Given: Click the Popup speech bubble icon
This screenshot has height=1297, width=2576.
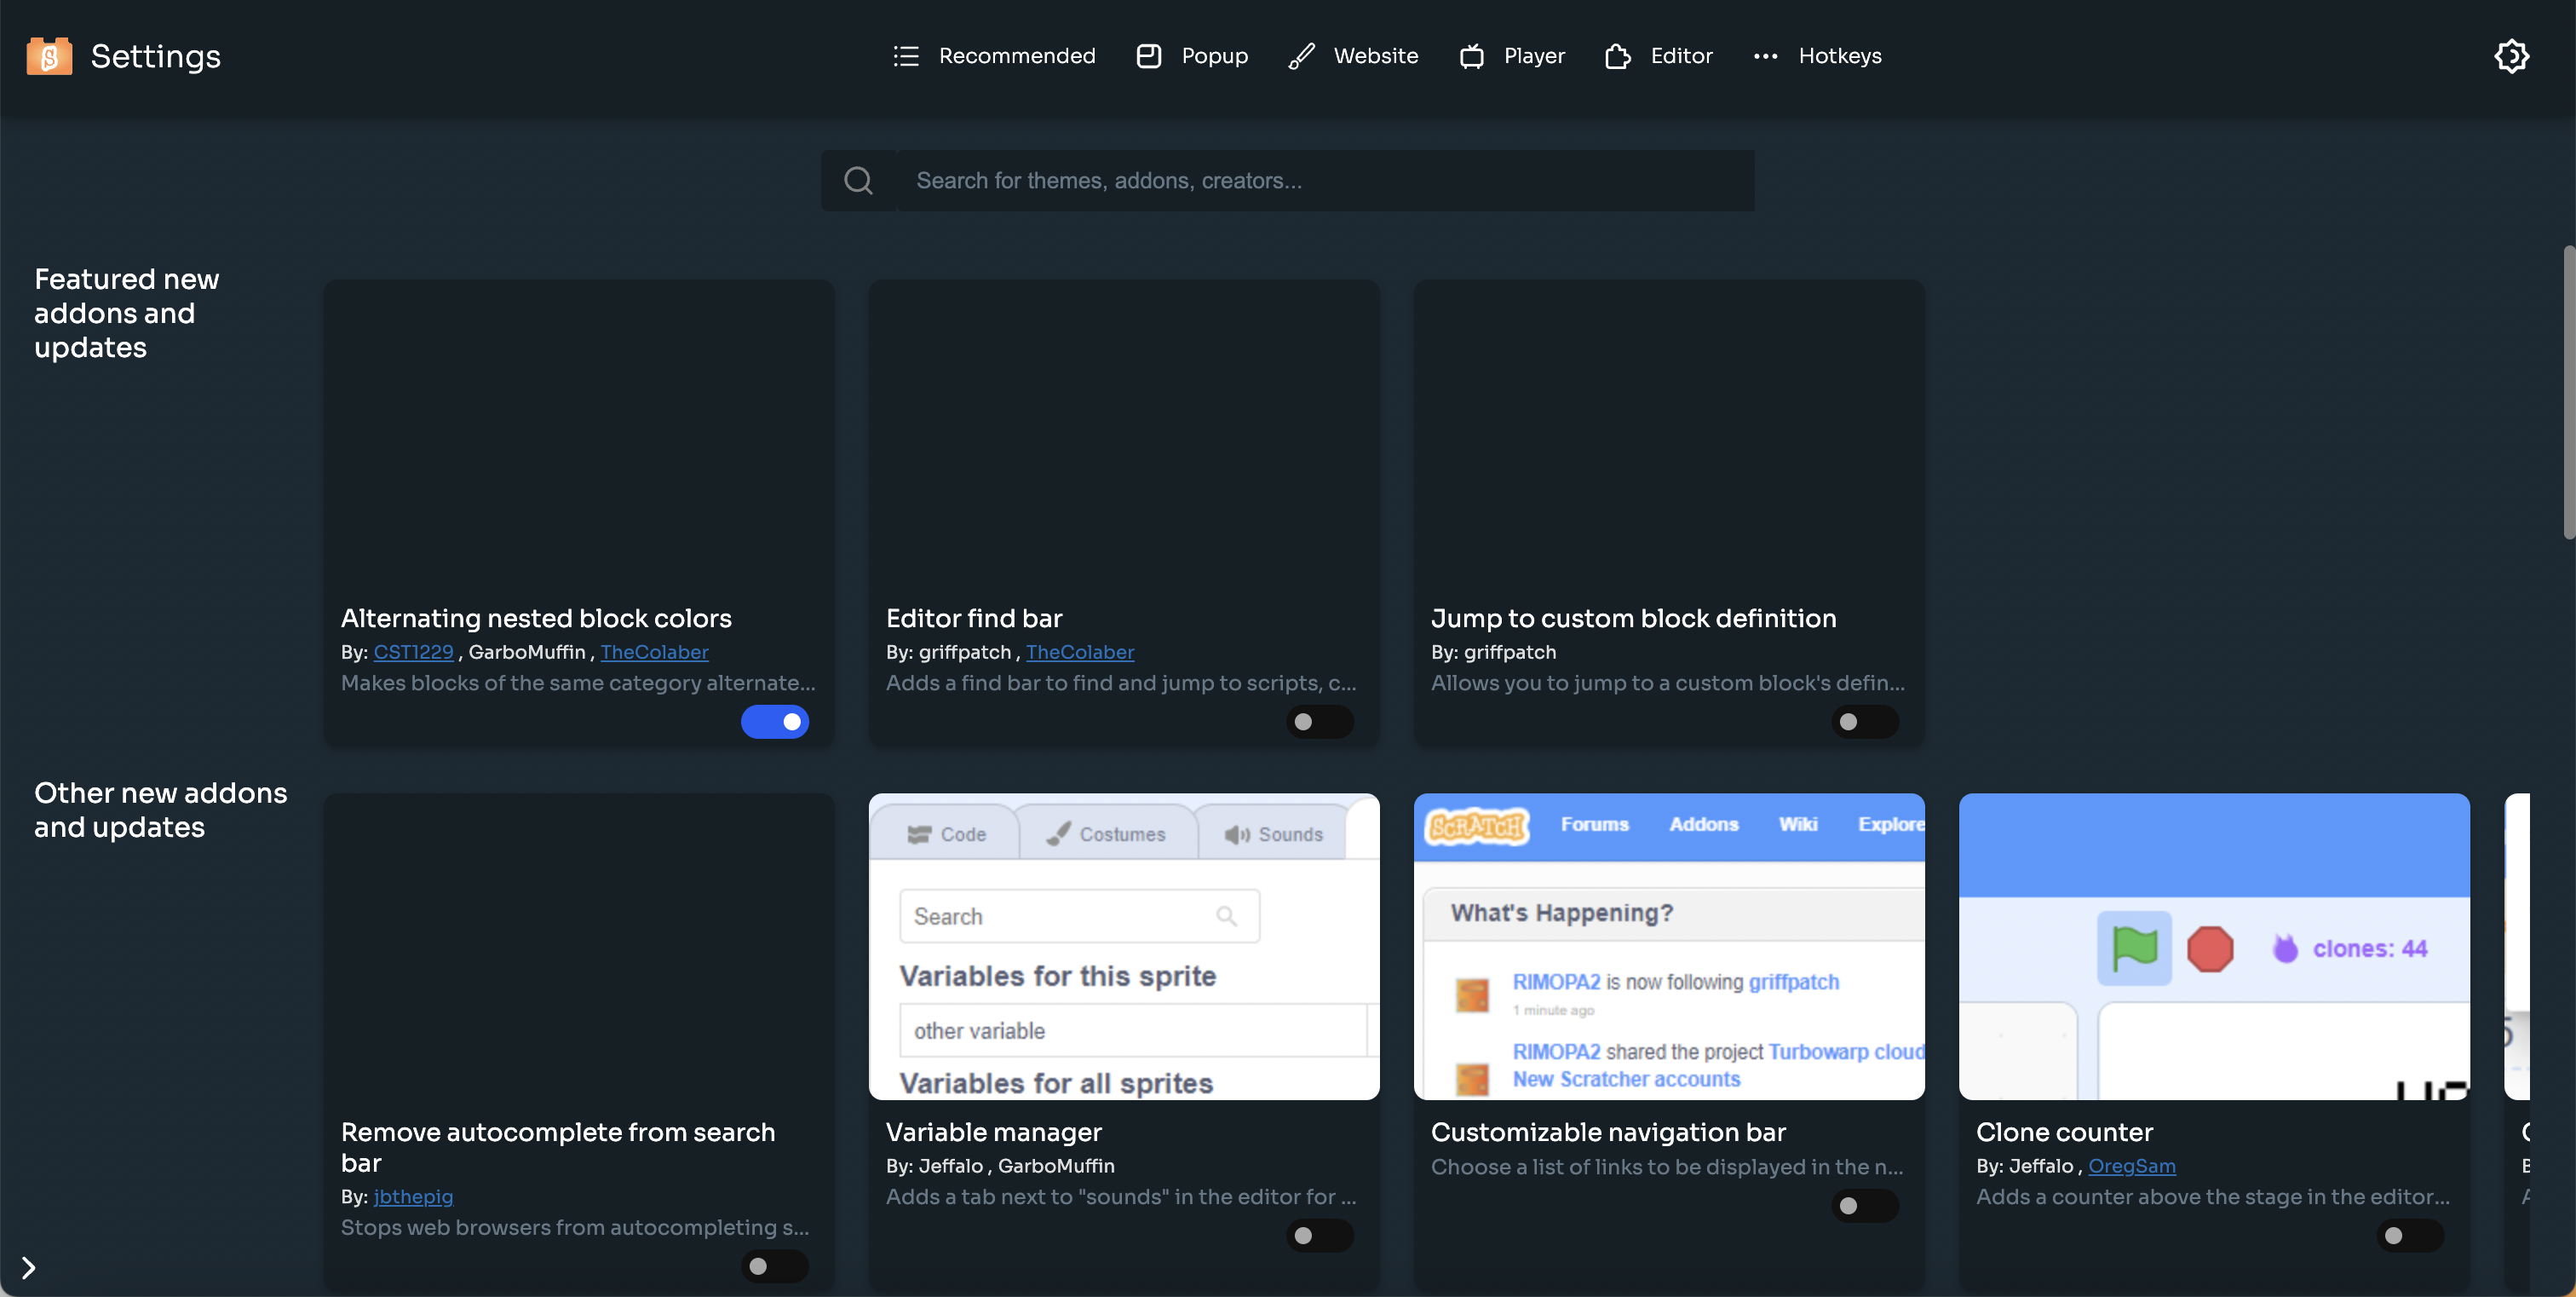Looking at the screenshot, I should click(1148, 56).
